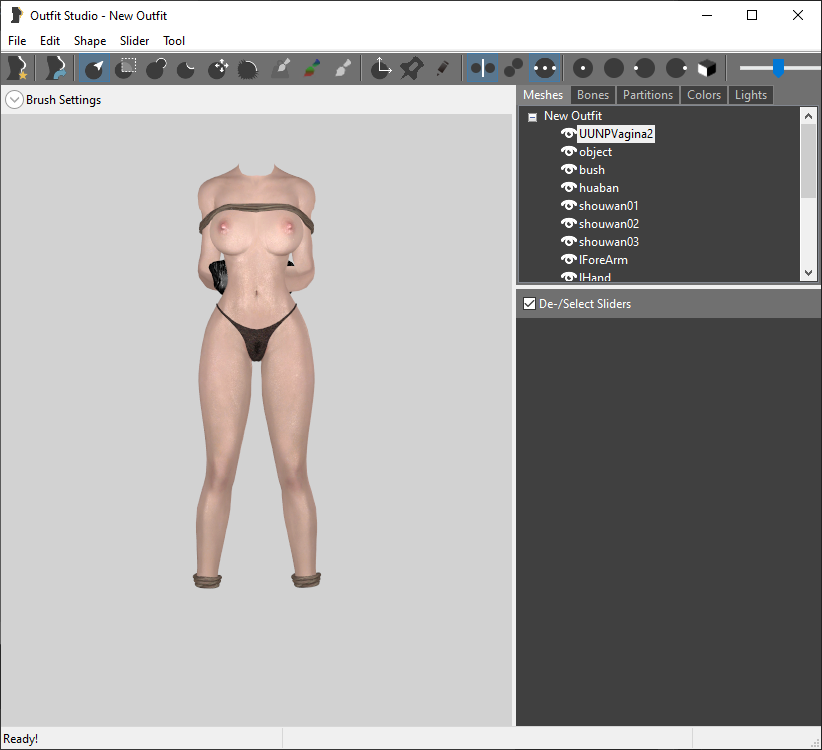822x750 pixels.
Task: Select the Move brush with the arrows icon
Action: click(218, 68)
